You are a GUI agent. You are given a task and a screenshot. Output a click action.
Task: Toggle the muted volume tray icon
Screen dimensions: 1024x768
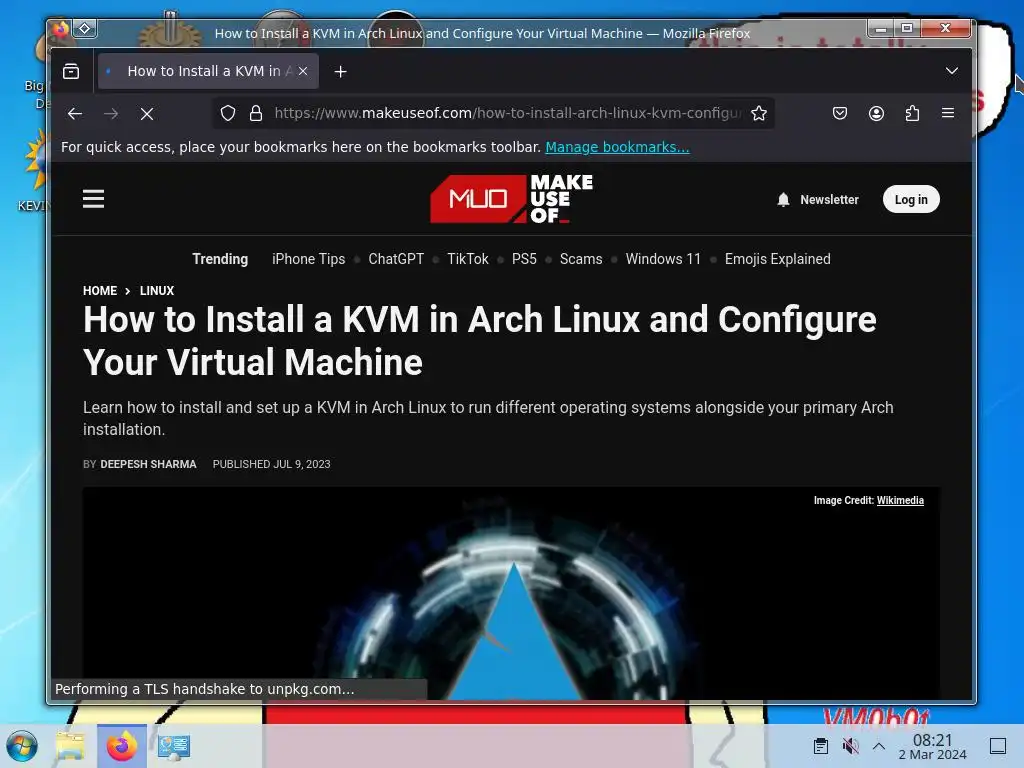[850, 746]
